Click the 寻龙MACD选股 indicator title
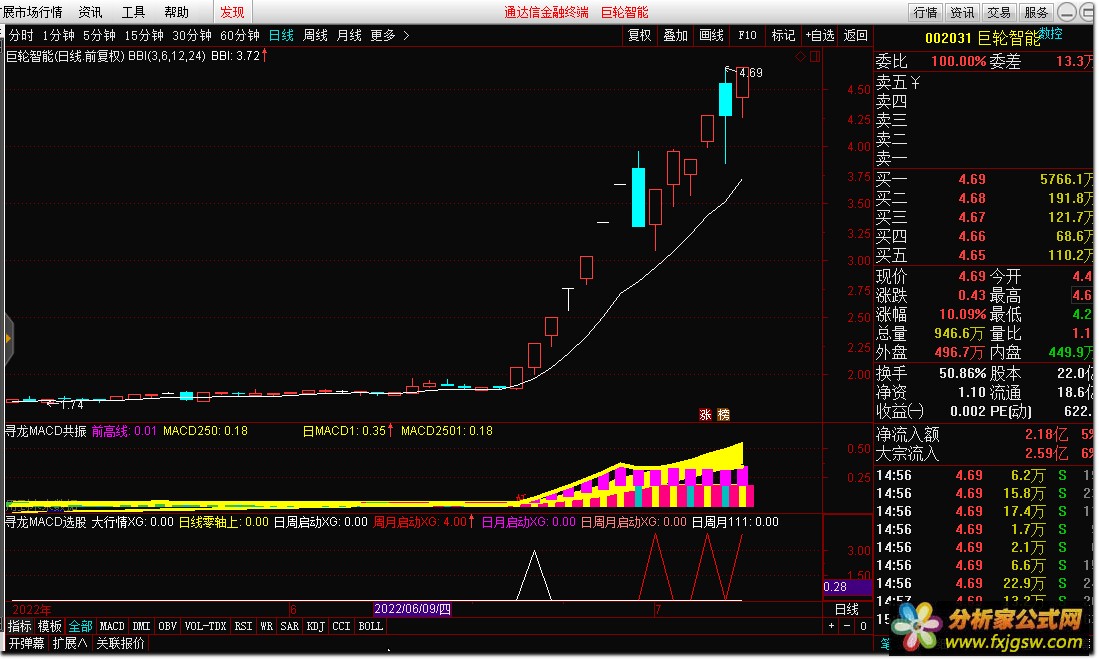 pyautogui.click(x=46, y=522)
